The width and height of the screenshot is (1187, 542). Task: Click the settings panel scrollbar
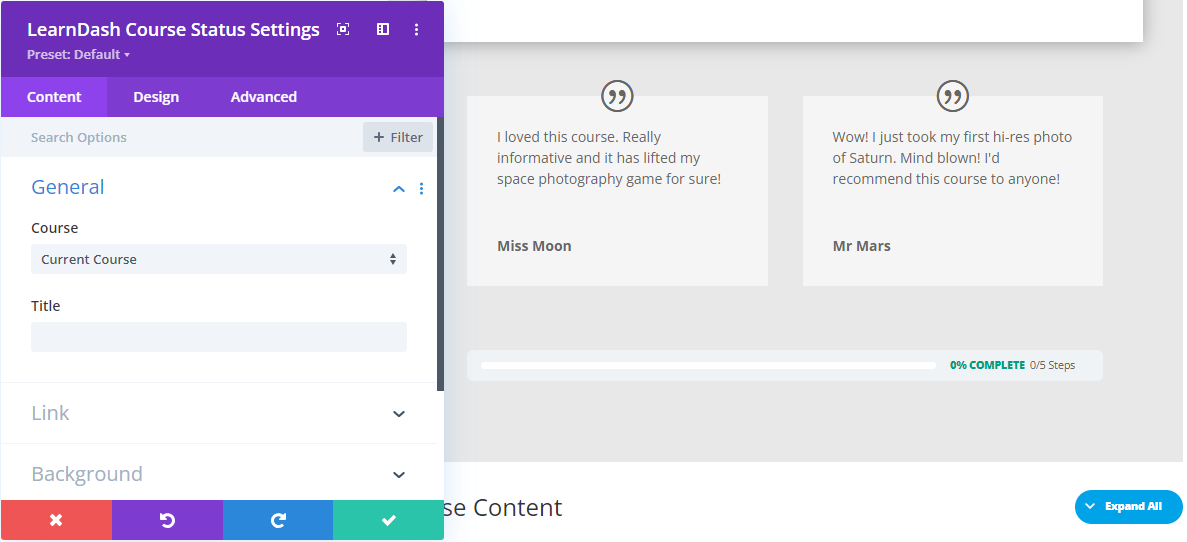(441, 254)
